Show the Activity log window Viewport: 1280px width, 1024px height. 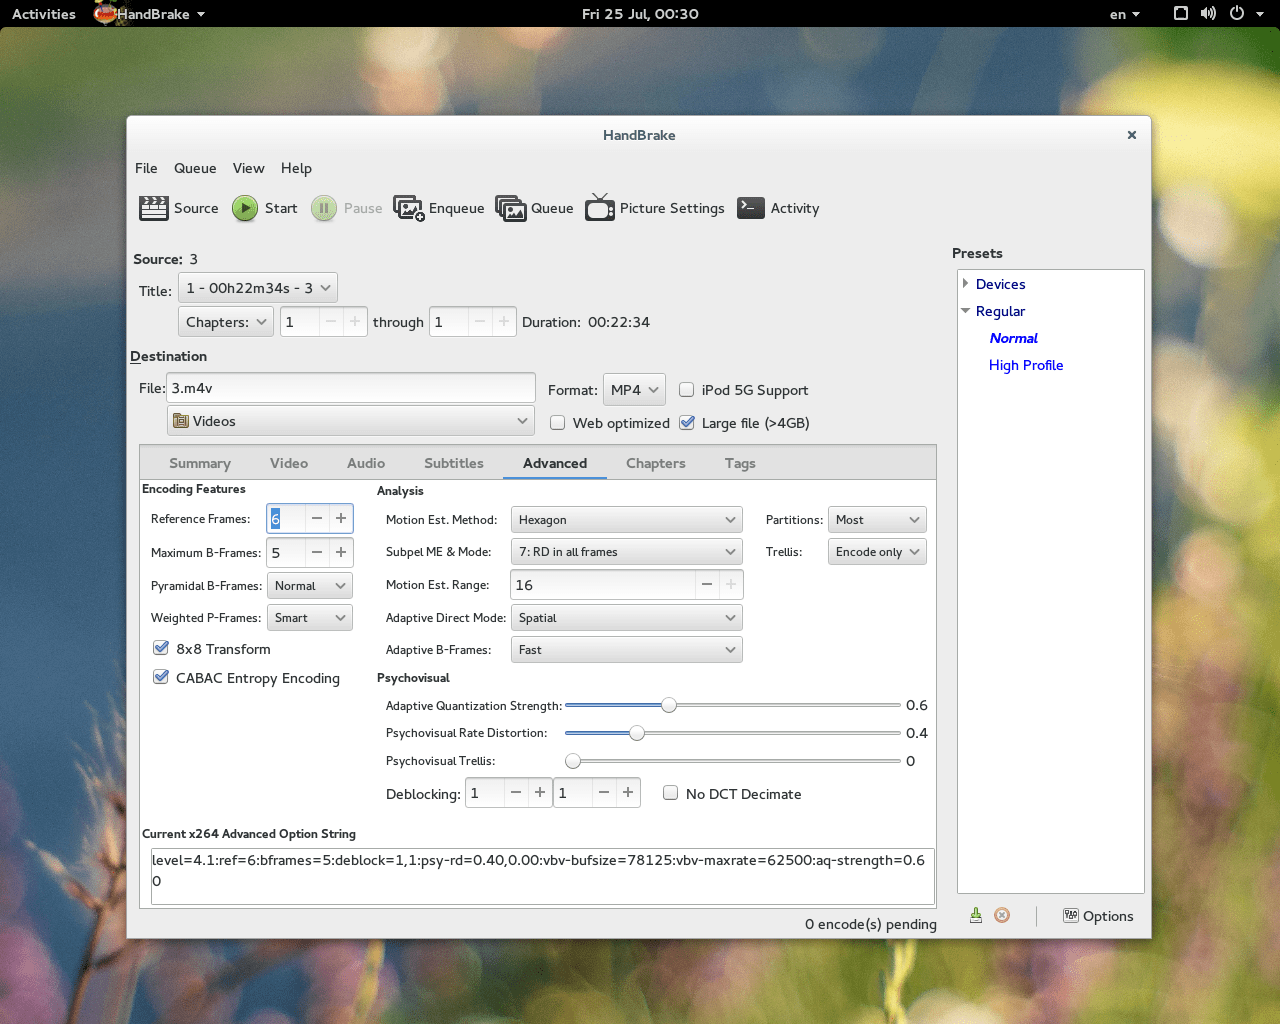[x=778, y=208]
